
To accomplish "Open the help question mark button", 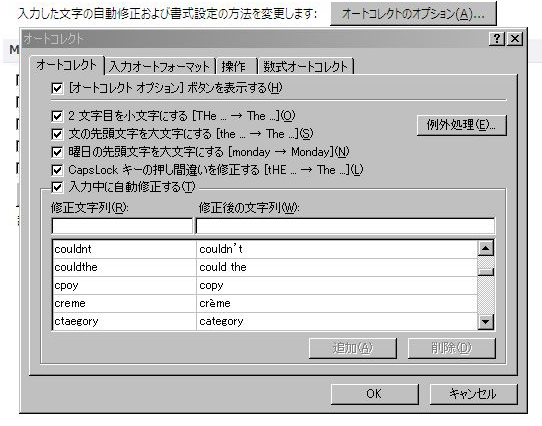I will click(x=497, y=38).
